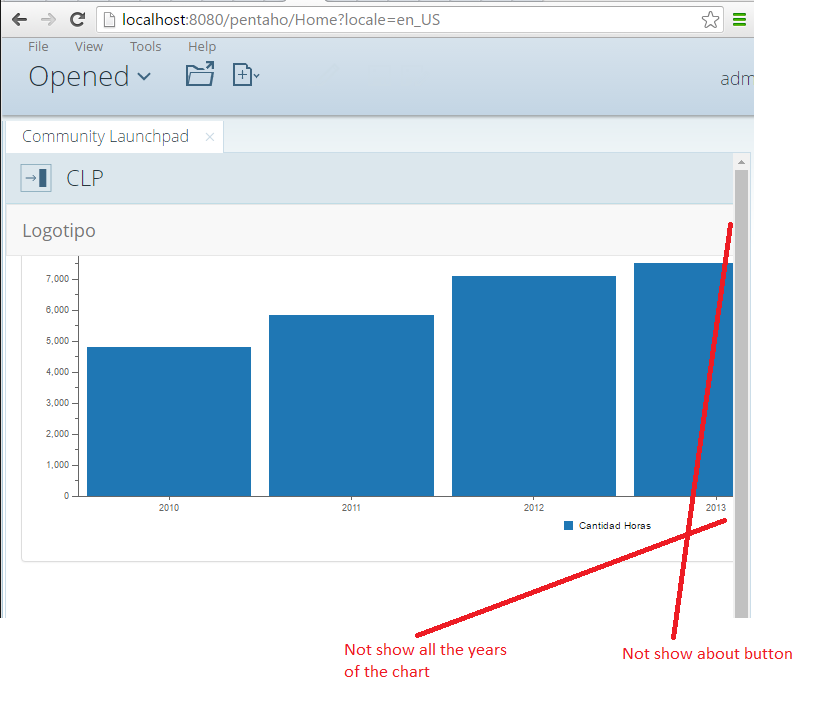This screenshot has width=813, height=717.
Task: Click the vertical scrollbar thumb
Action: click(x=741, y=394)
